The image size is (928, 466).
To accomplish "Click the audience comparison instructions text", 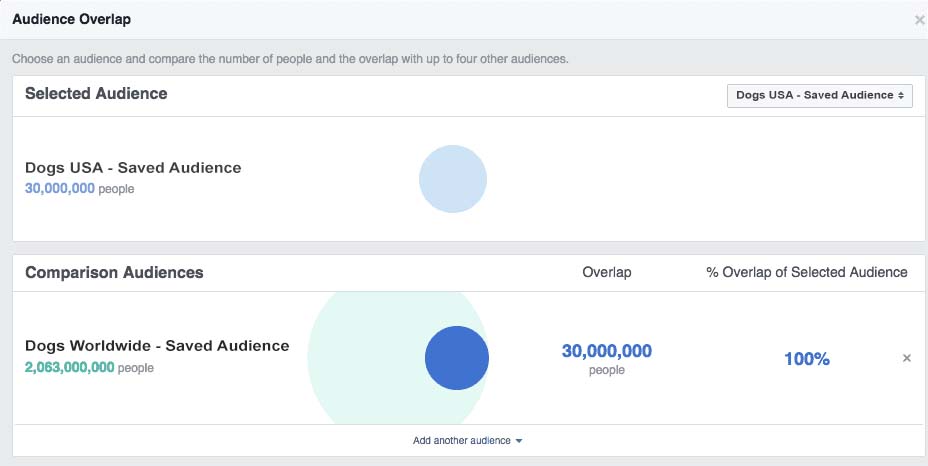I will coord(290,59).
